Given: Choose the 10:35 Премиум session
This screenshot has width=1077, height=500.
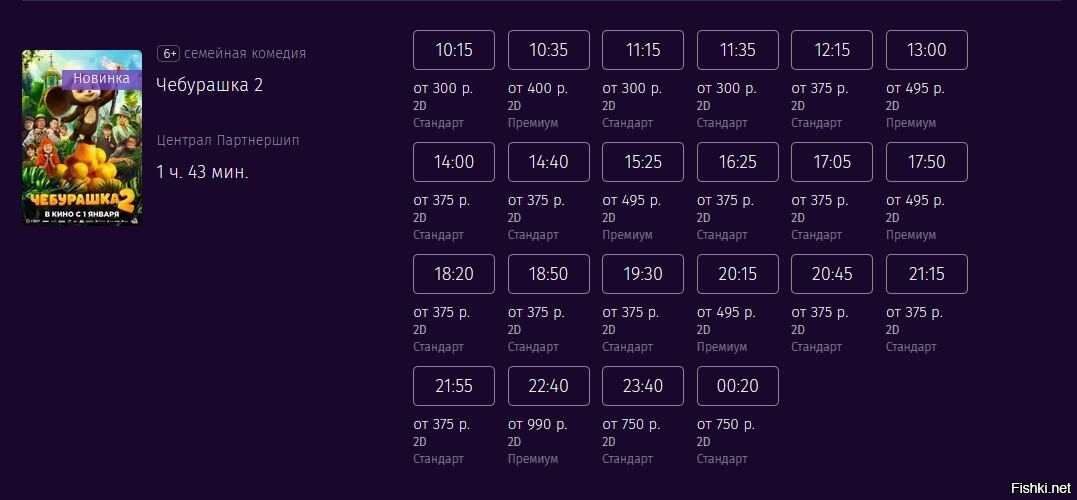Looking at the screenshot, I should (548, 50).
